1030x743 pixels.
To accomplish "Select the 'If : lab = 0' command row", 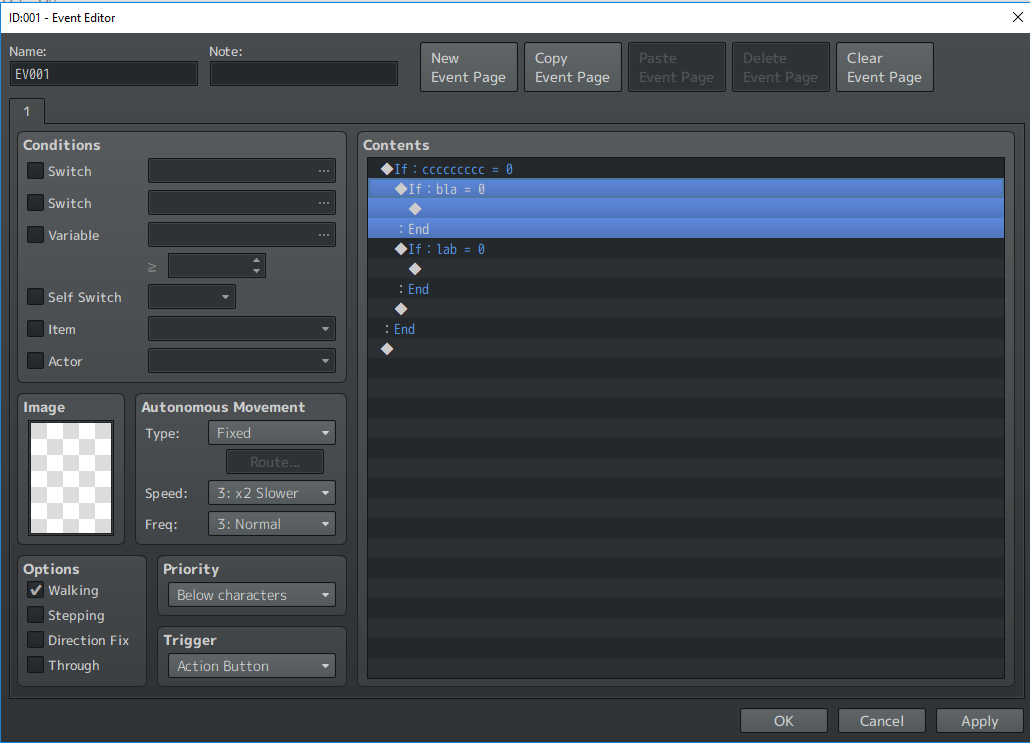I will tap(686, 249).
